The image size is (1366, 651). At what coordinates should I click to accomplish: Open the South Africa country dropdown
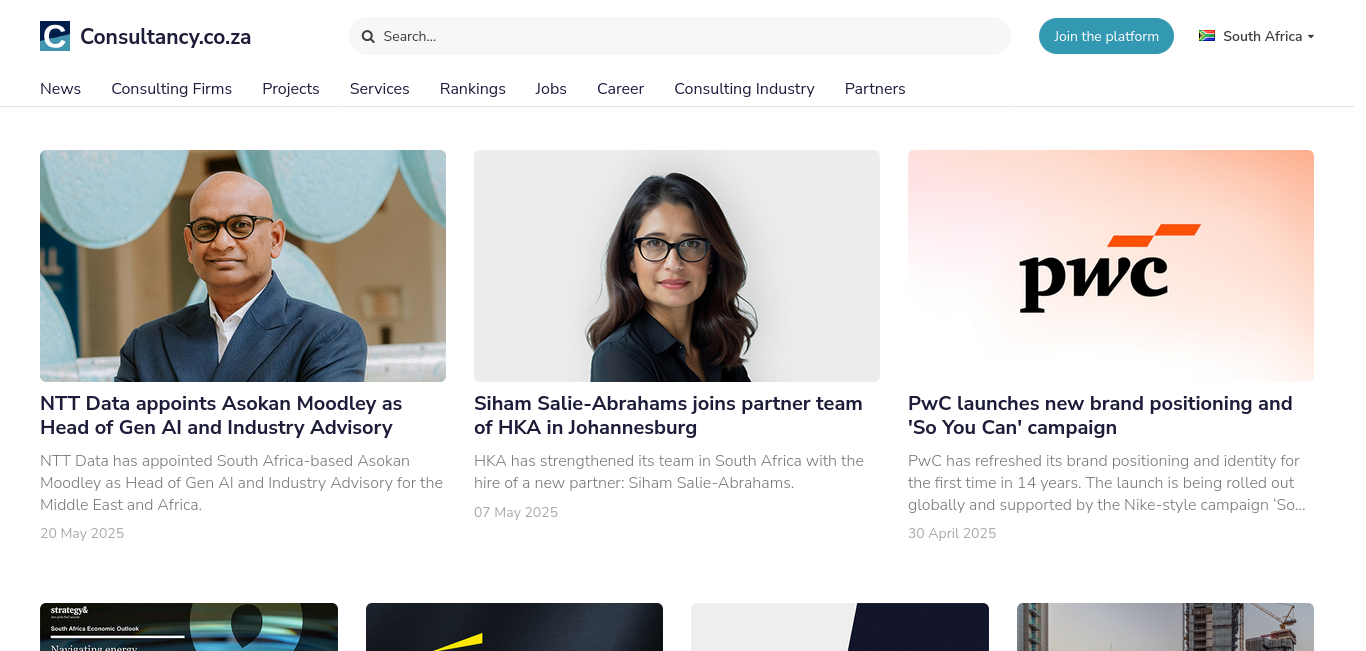[1257, 36]
